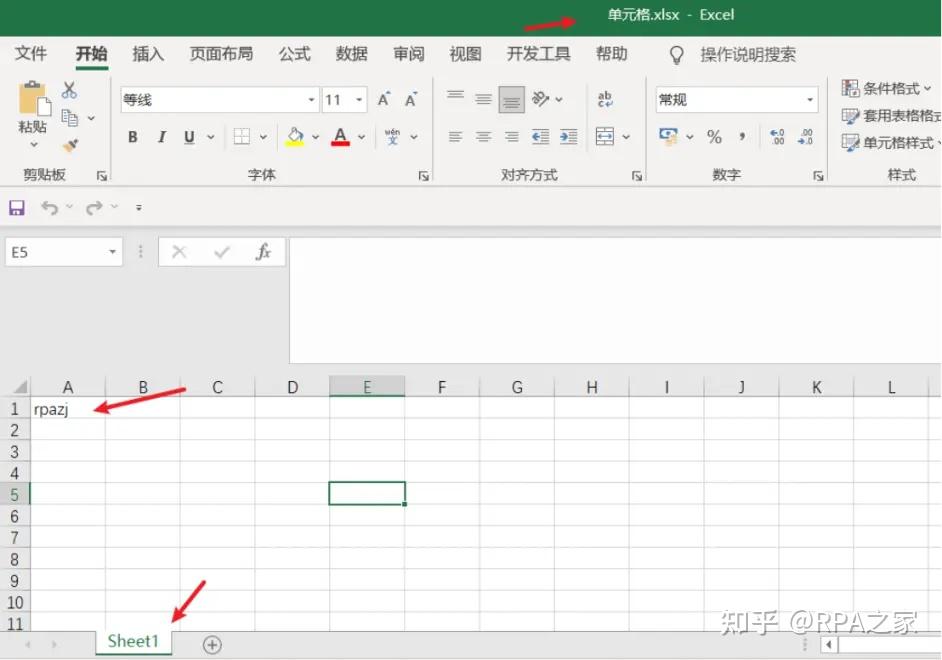The height and width of the screenshot is (660, 942).
Task: Click the Save icon in Quick Access Toolbar
Action: coord(16,207)
